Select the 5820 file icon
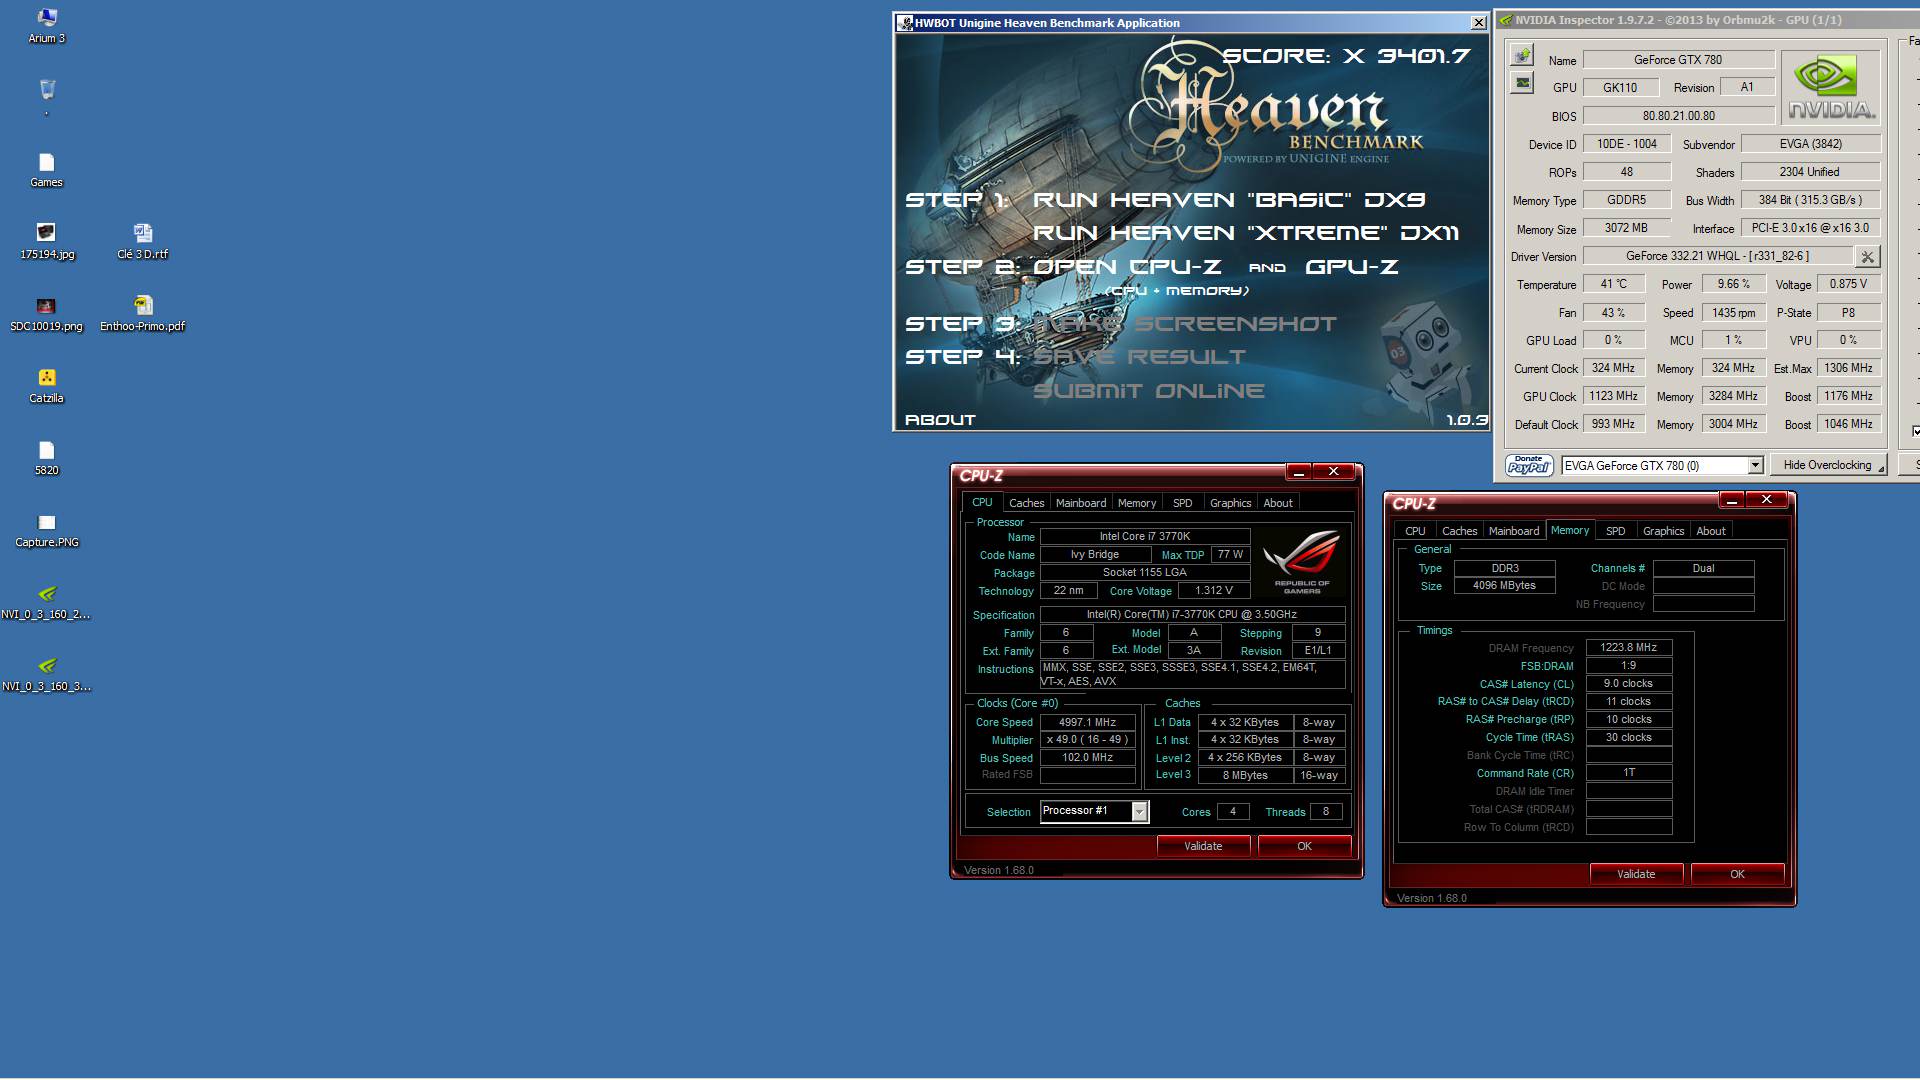The height and width of the screenshot is (1080, 1920). tap(46, 457)
